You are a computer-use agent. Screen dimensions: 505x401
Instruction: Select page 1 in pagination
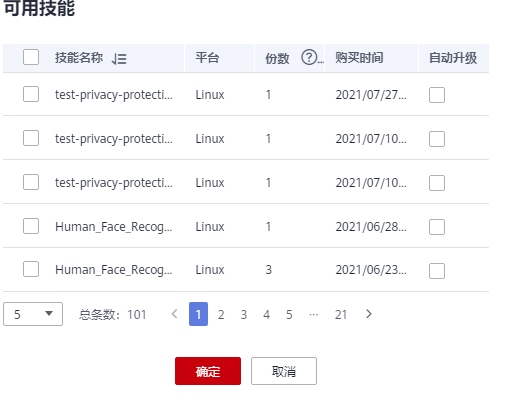tap(198, 314)
